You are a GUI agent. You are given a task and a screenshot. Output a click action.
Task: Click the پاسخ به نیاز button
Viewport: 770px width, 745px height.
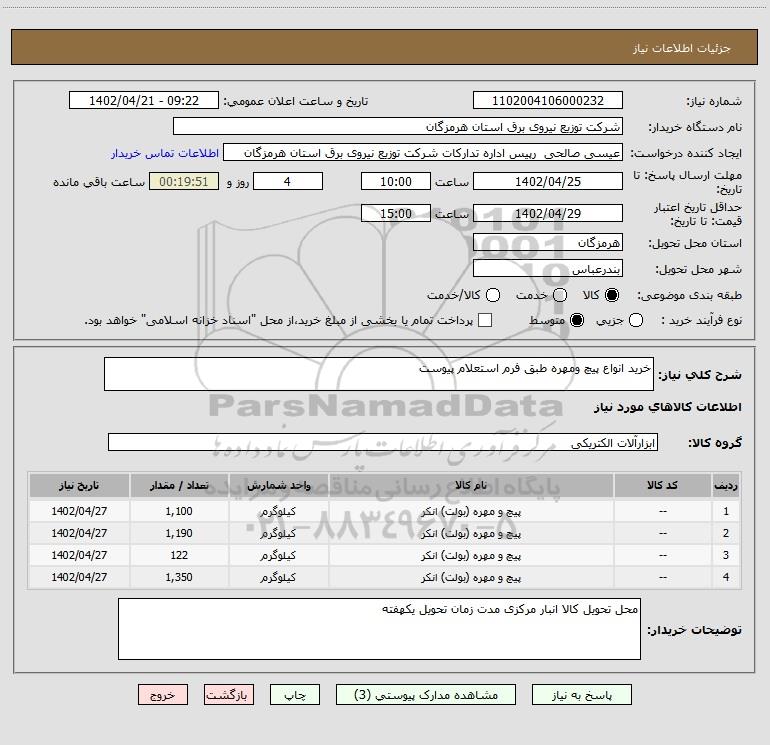[582, 695]
